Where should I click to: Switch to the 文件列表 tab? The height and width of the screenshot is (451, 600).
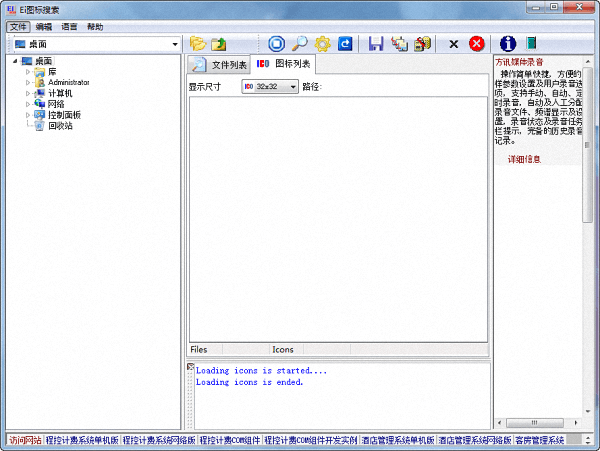coord(218,65)
